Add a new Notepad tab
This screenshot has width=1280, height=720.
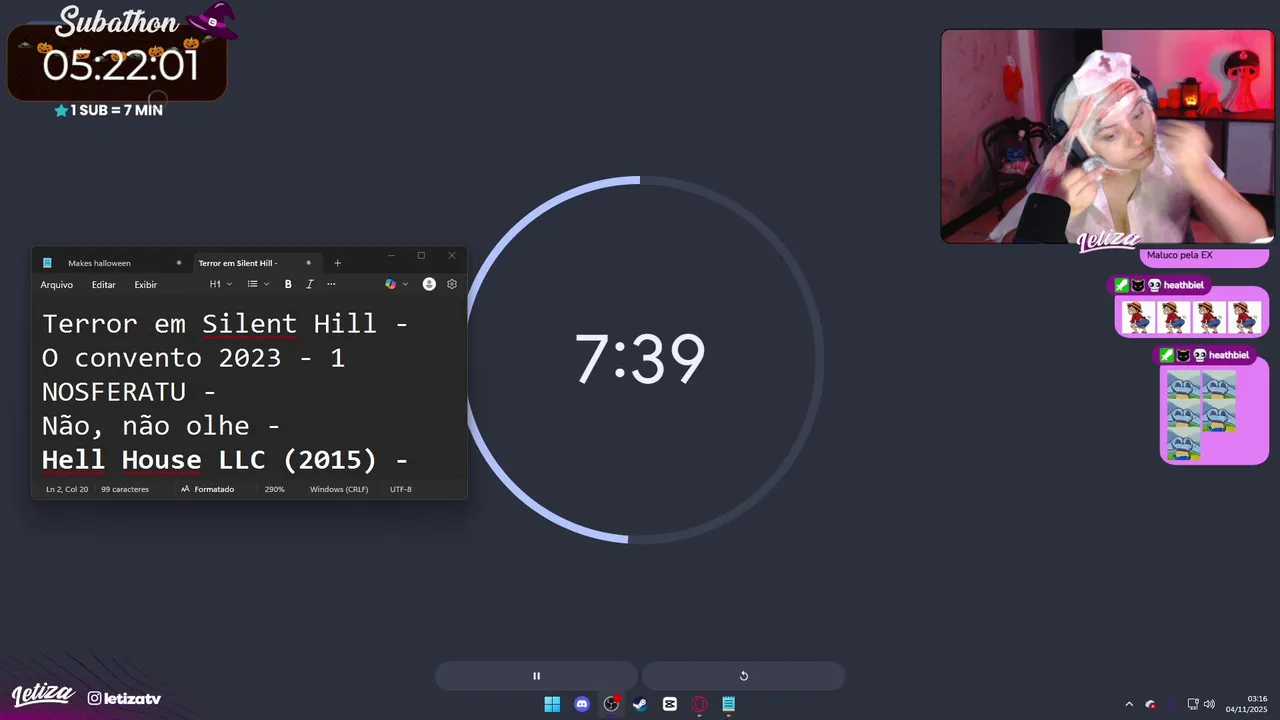click(x=337, y=263)
